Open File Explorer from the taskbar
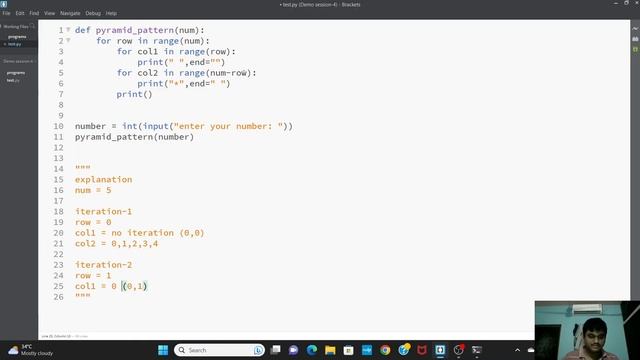 [x=330, y=350]
